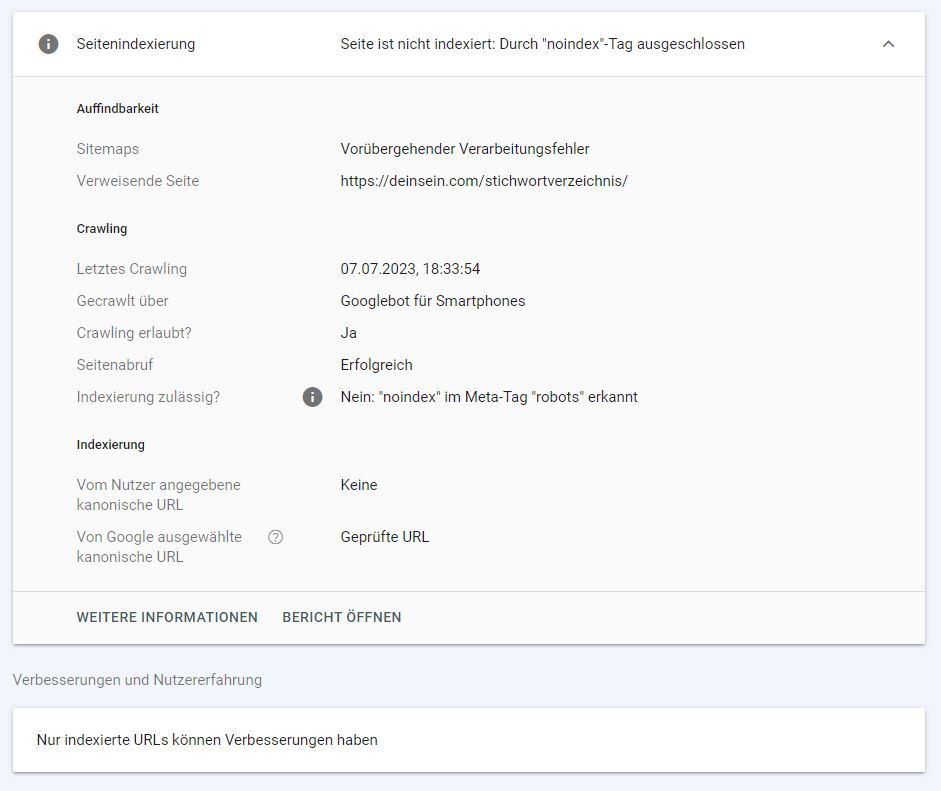Click the last crawl date 07.07.2023
The image size is (941, 791).
click(410, 269)
